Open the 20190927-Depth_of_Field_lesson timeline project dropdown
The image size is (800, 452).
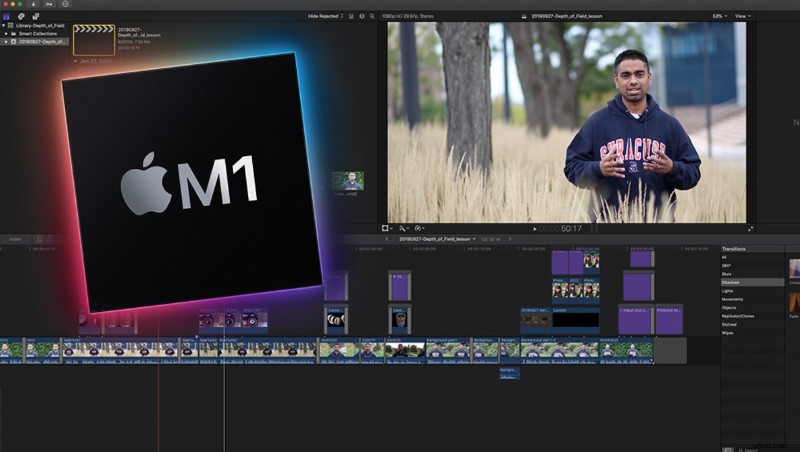pyautogui.click(x=437, y=239)
